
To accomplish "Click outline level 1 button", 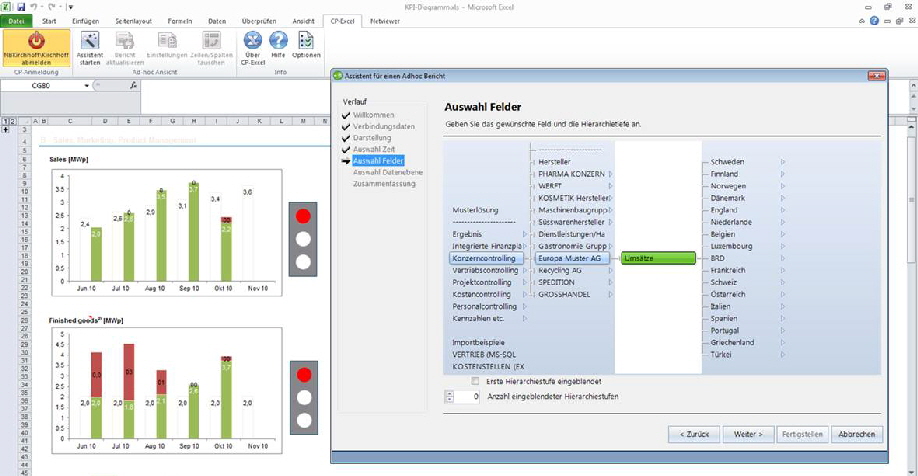I will pyautogui.click(x=6, y=121).
